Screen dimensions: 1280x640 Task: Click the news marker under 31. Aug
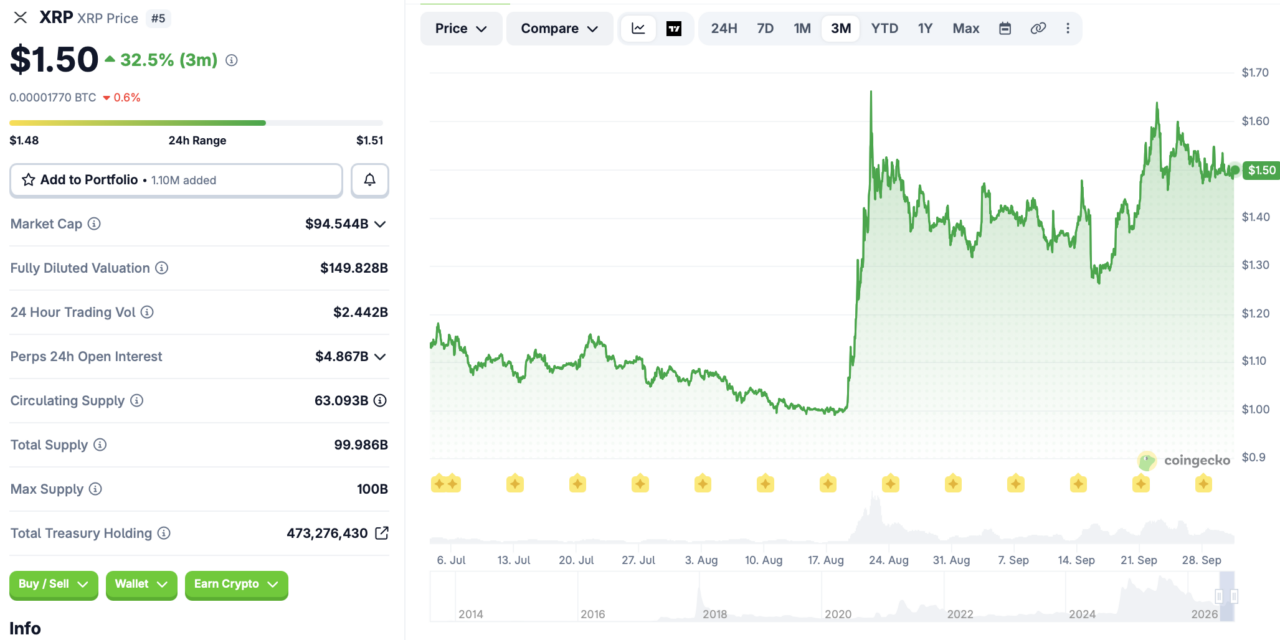[953, 484]
